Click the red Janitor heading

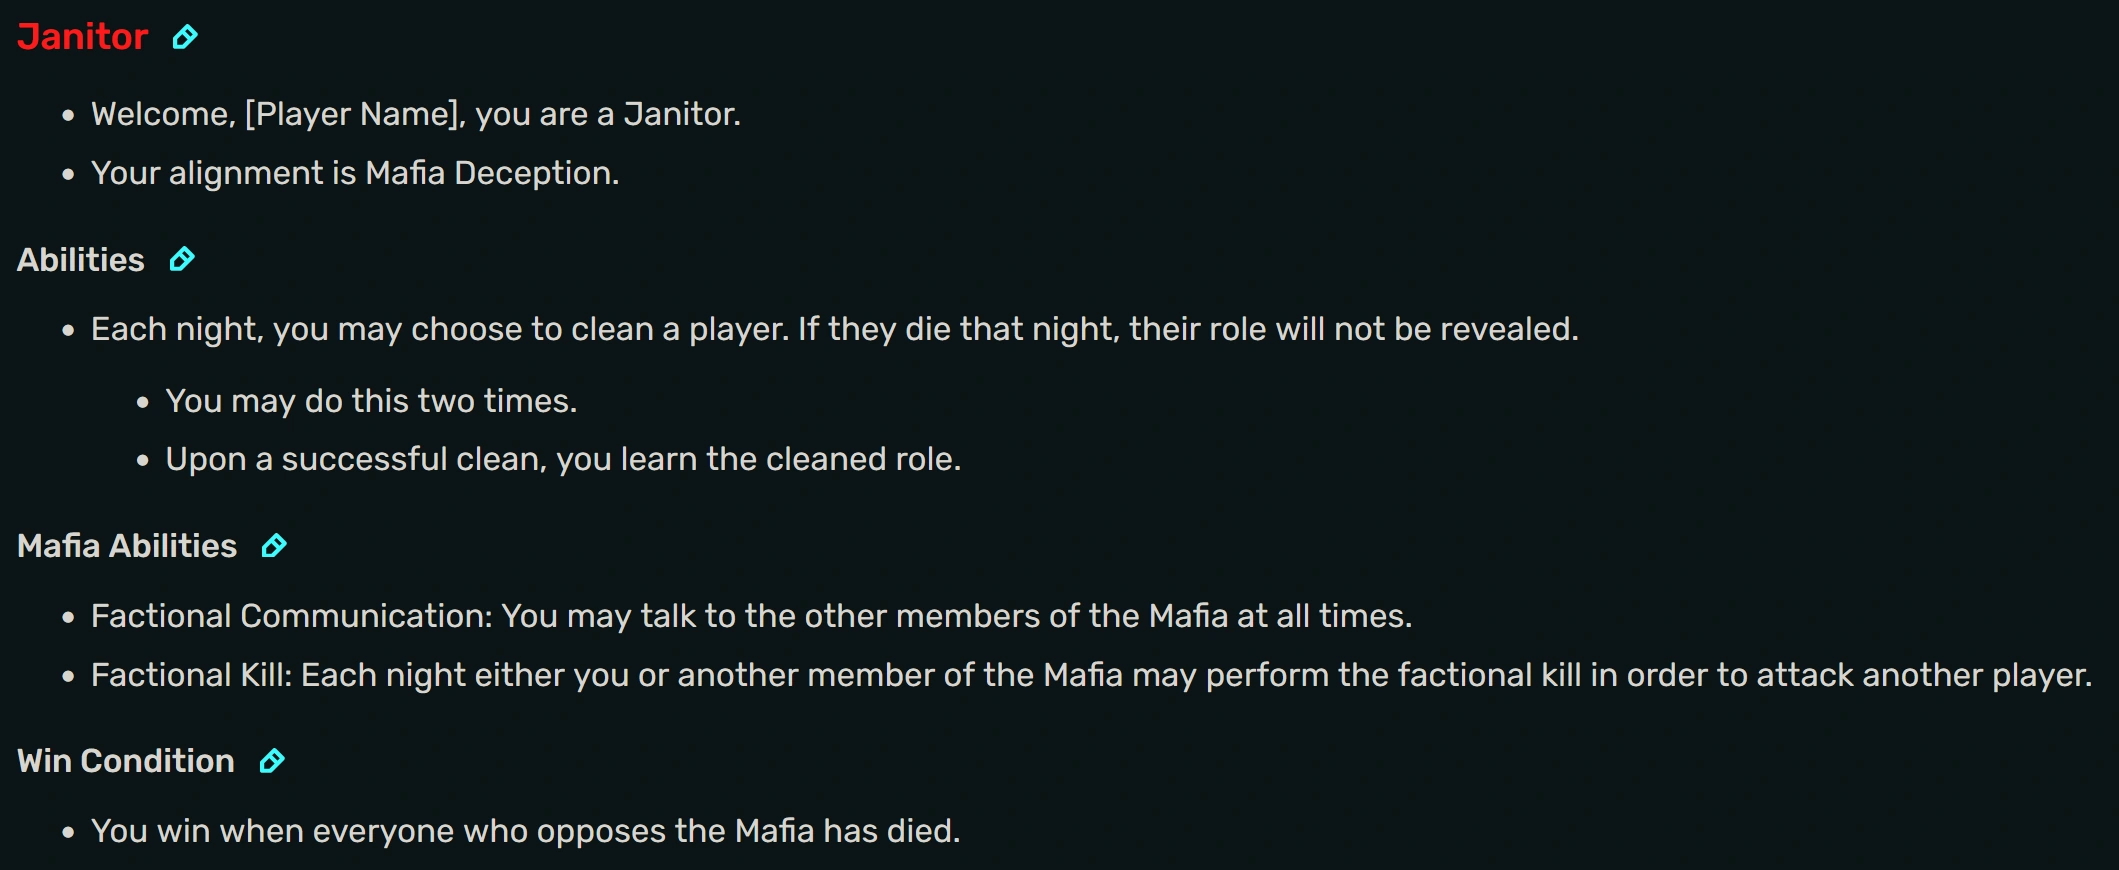[83, 37]
